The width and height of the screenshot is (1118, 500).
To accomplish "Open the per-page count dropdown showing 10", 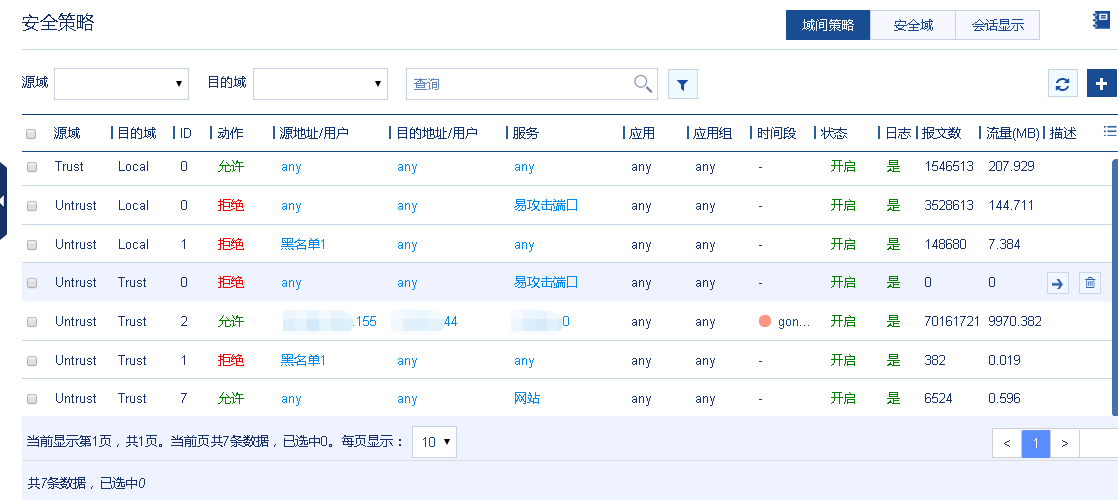I will 434,441.
